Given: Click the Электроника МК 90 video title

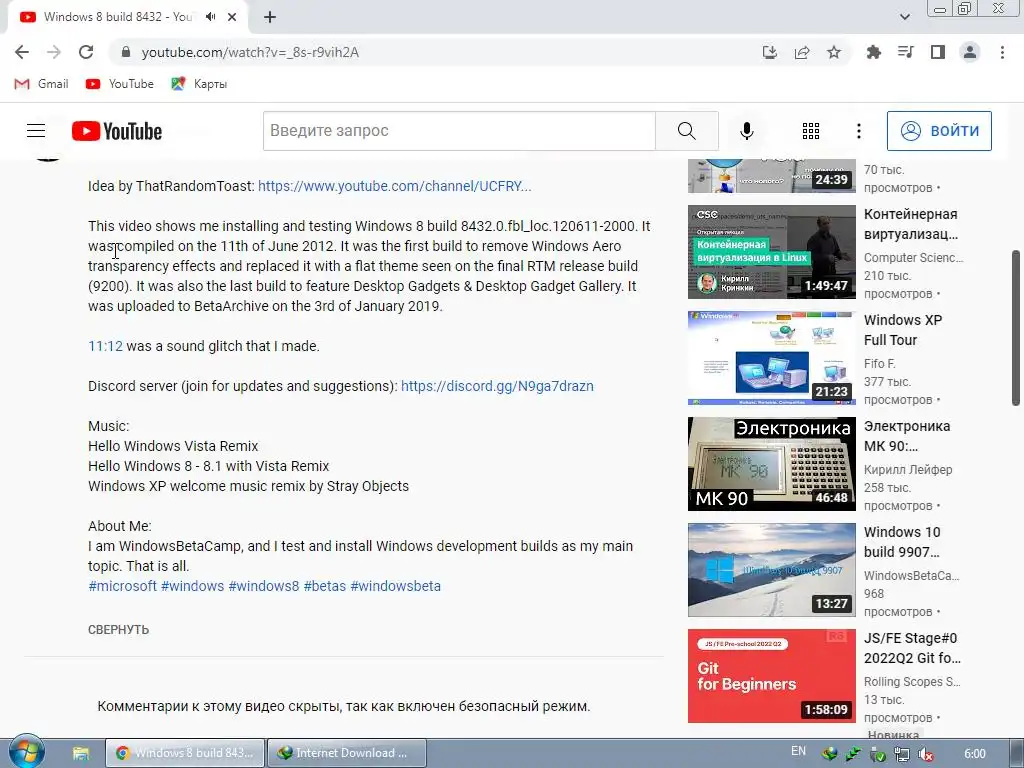Looking at the screenshot, I should [906, 436].
